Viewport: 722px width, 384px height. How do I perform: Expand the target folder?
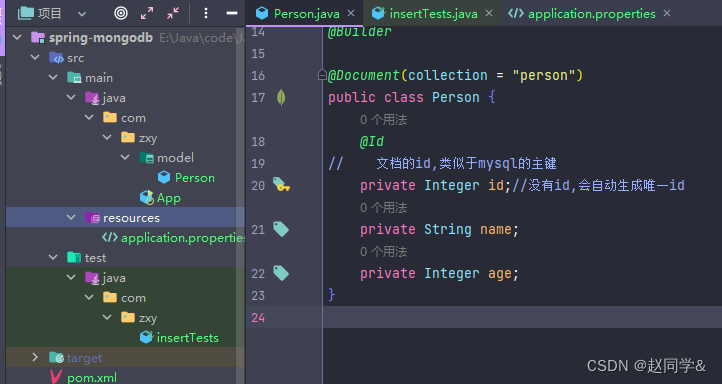pyautogui.click(x=35, y=357)
